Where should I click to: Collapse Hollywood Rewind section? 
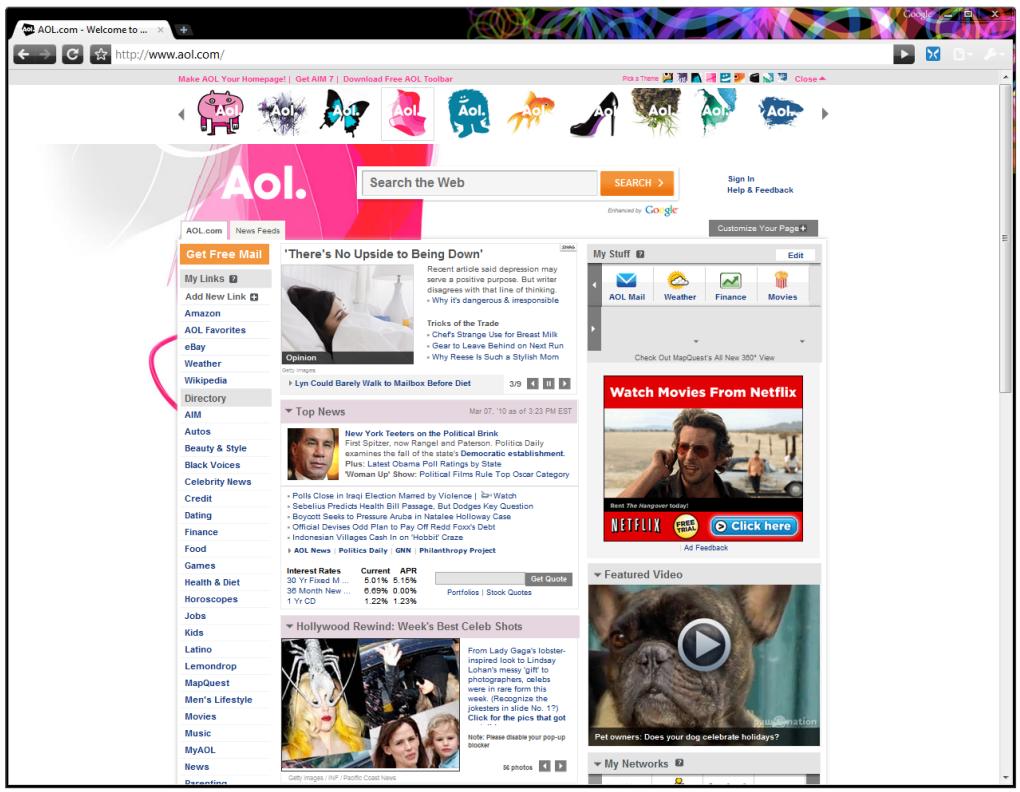point(289,626)
